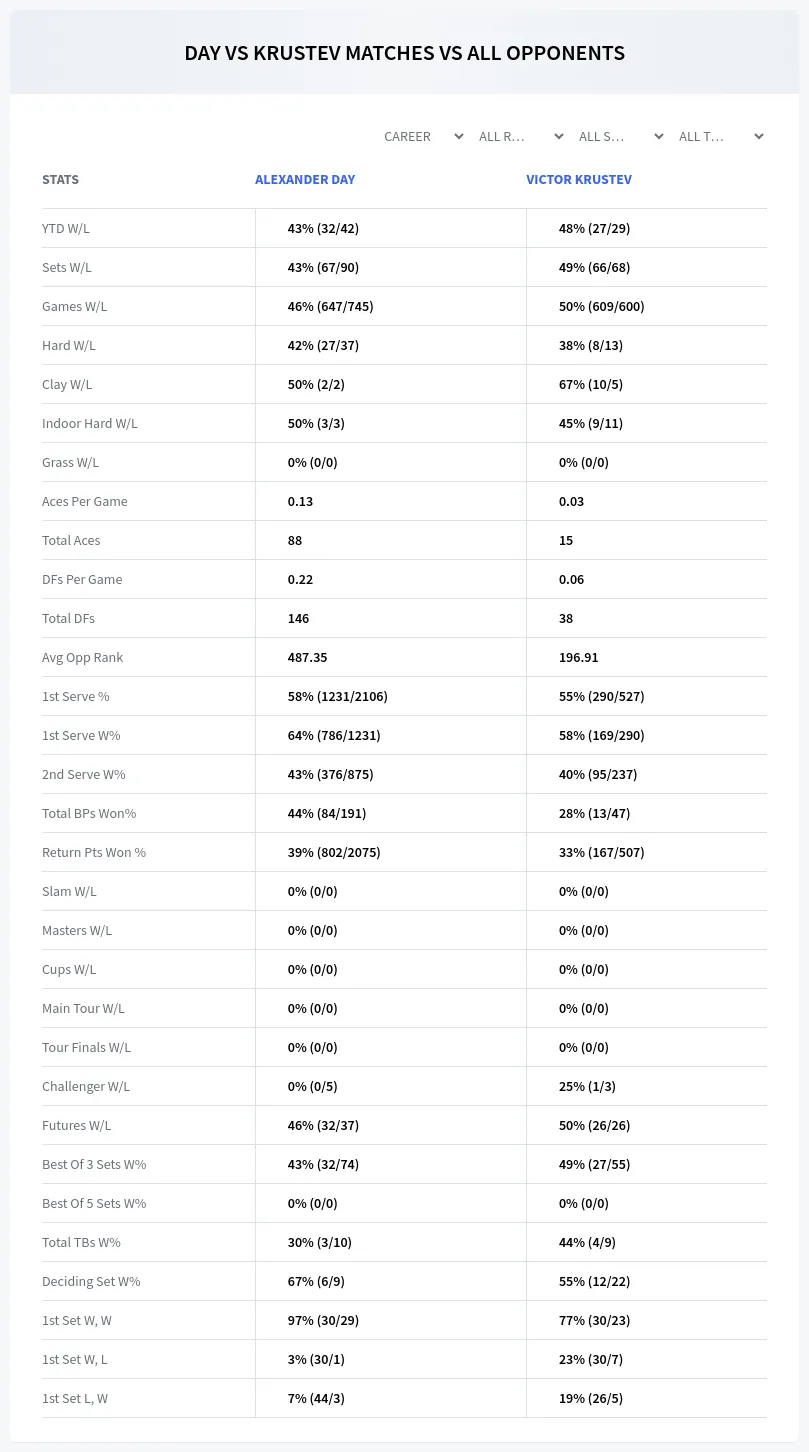Open the ALL R... rounds dropdown
The image size is (809, 1452).
point(521,136)
